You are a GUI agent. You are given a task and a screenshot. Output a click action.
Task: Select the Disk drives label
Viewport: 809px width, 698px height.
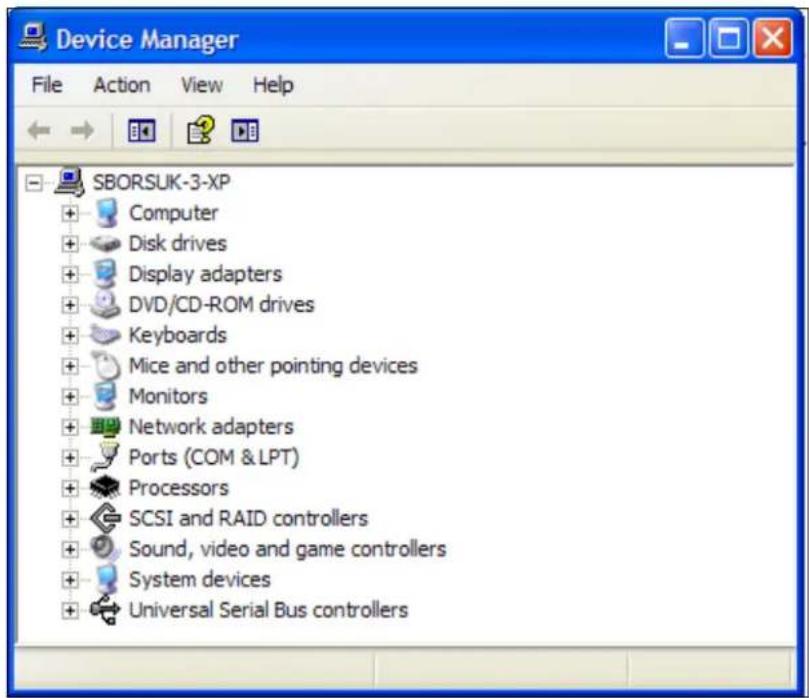[x=177, y=243]
